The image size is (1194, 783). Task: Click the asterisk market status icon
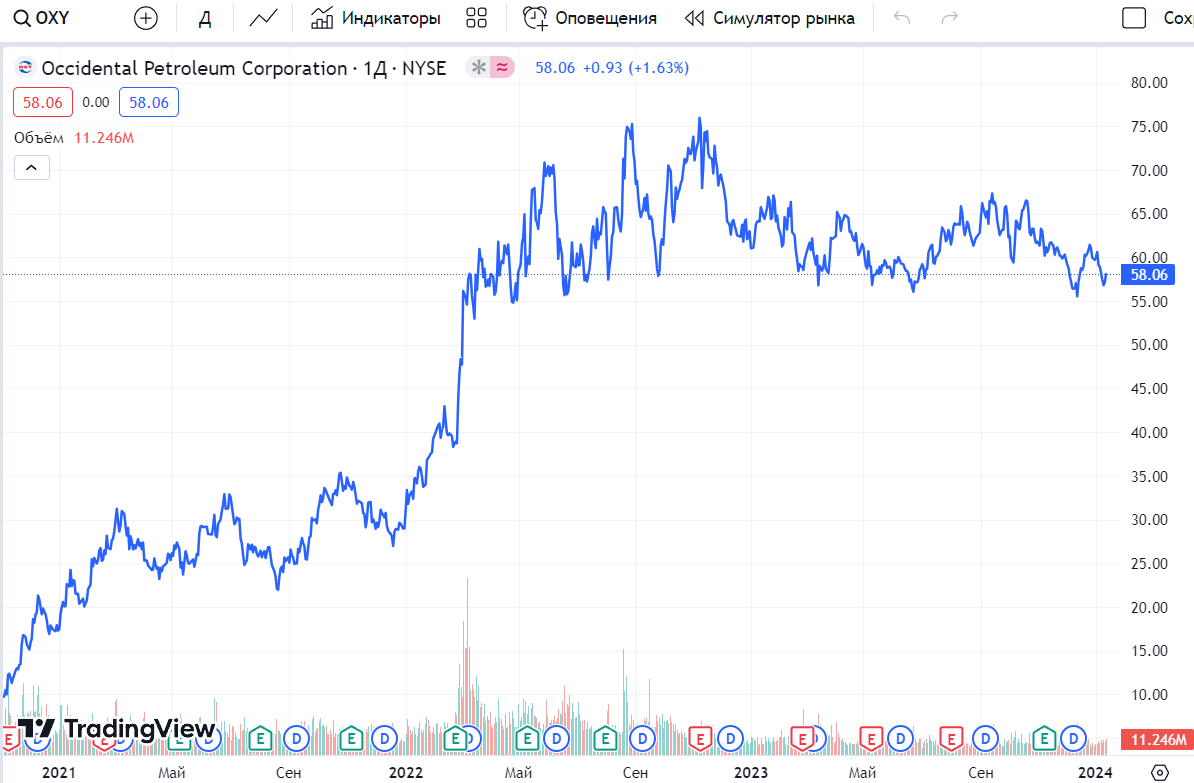[x=478, y=68]
